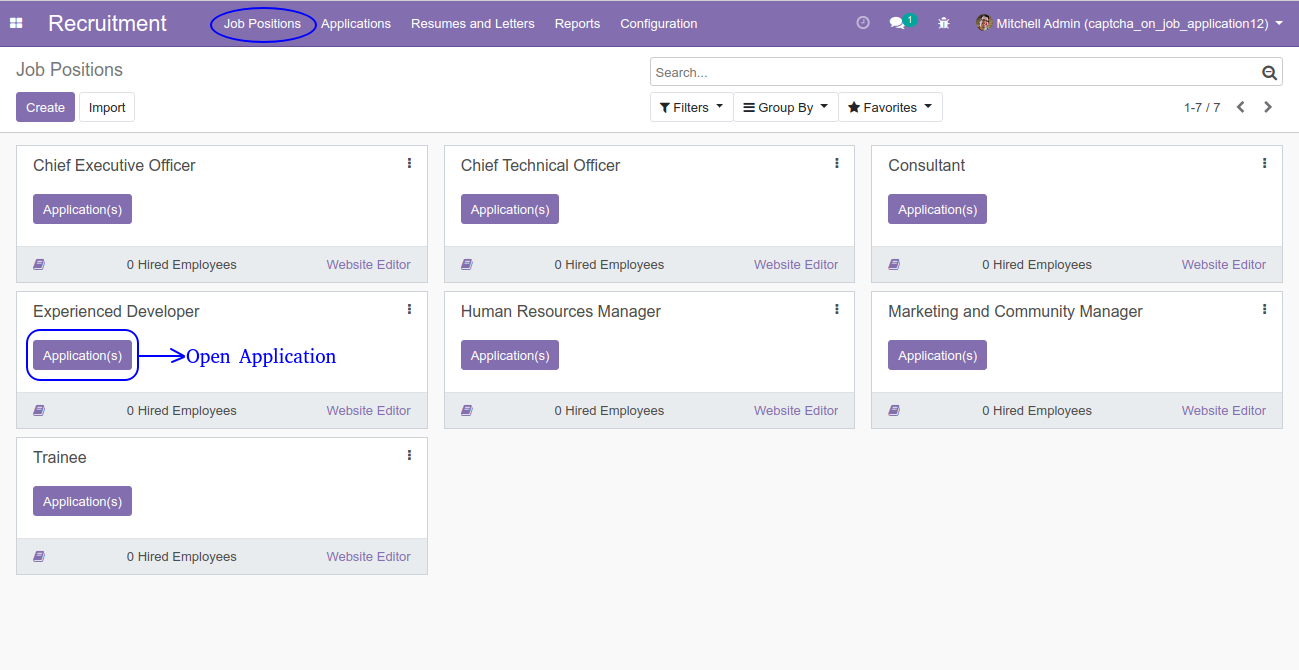Image resolution: width=1299 pixels, height=670 pixels.
Task: Expand the Group By dropdown
Action: point(785,107)
